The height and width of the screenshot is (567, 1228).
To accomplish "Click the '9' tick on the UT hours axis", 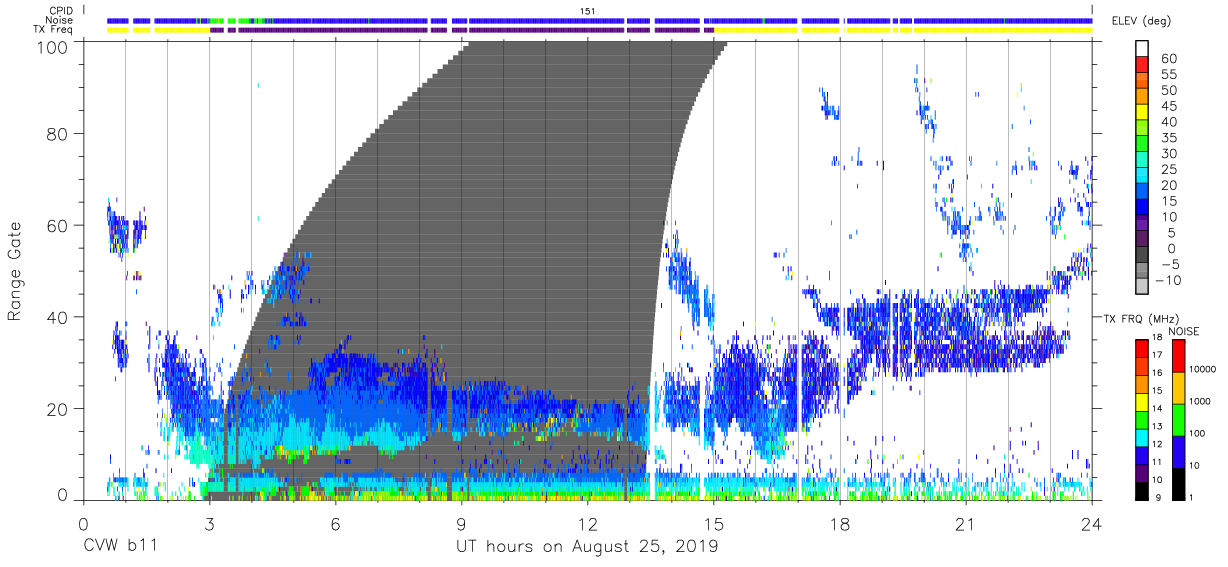I will [461, 524].
